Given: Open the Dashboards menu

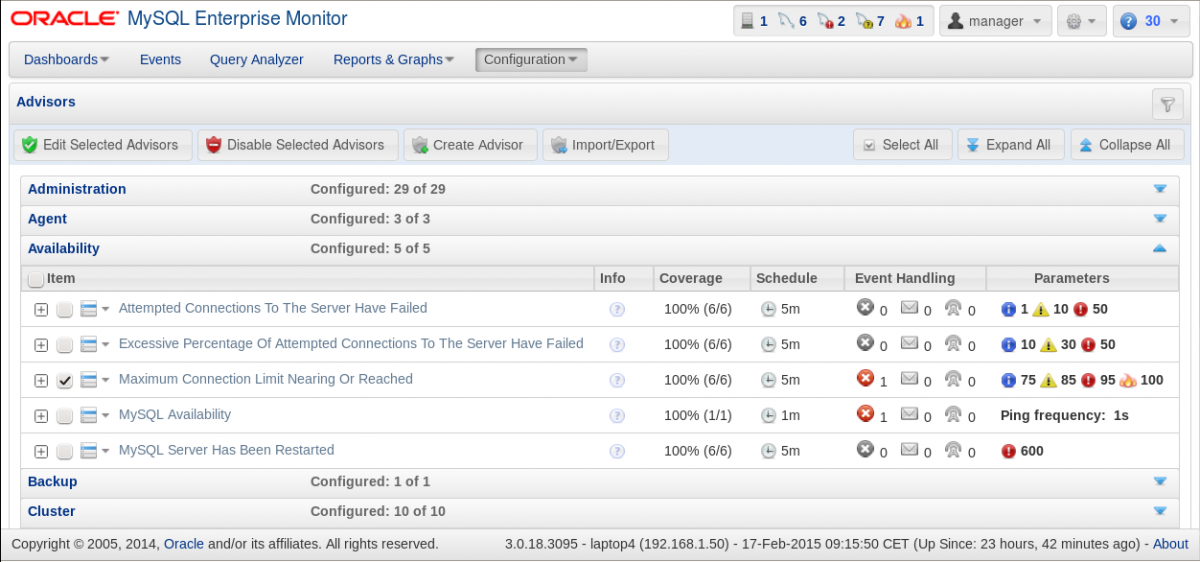Looking at the screenshot, I should click(67, 60).
